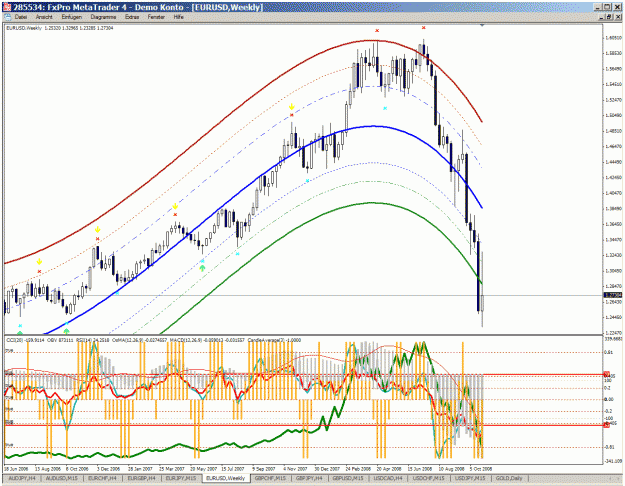The image size is (625, 486).
Task: Open the Datei menu
Action: pyautogui.click(x=21, y=17)
